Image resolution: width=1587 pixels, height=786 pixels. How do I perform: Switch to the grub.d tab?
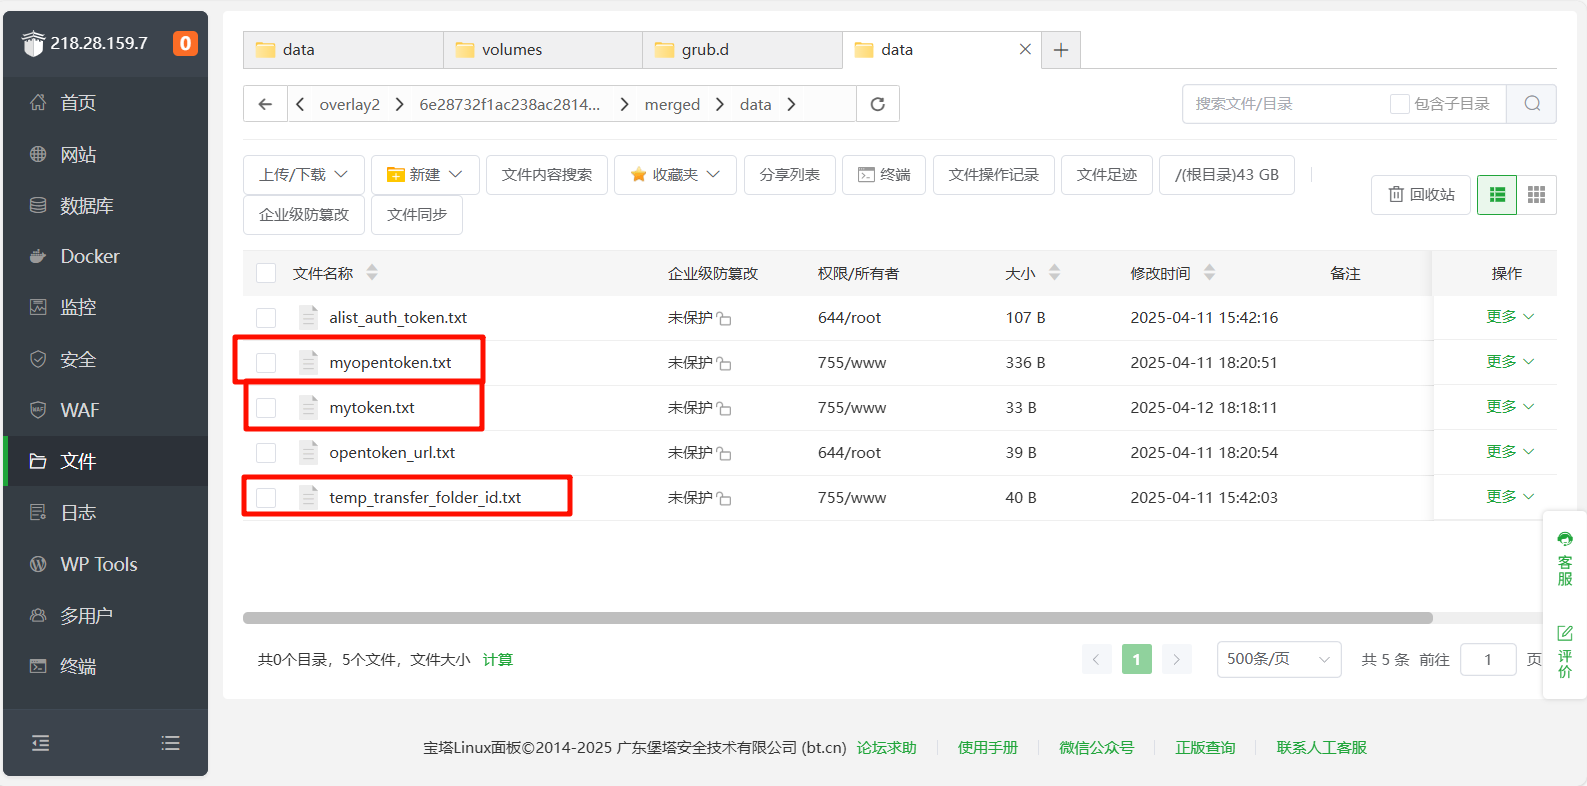742,50
